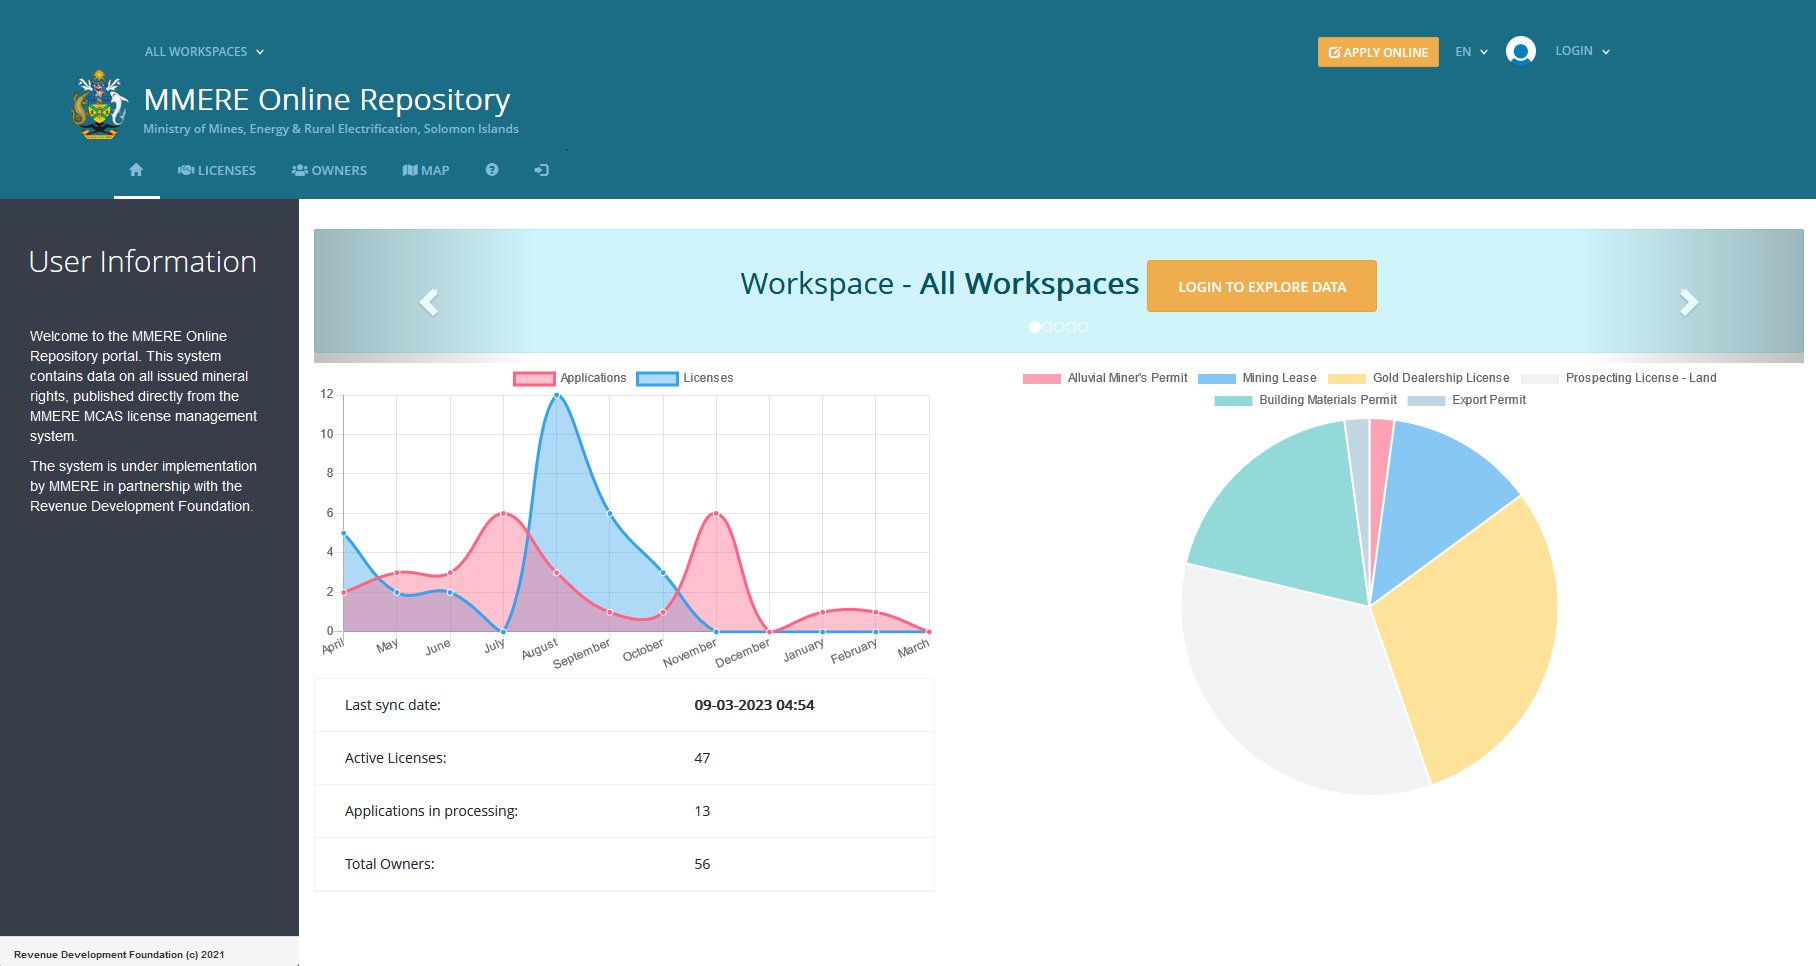
Task: Open the EN language dropdown
Action: click(x=1471, y=52)
